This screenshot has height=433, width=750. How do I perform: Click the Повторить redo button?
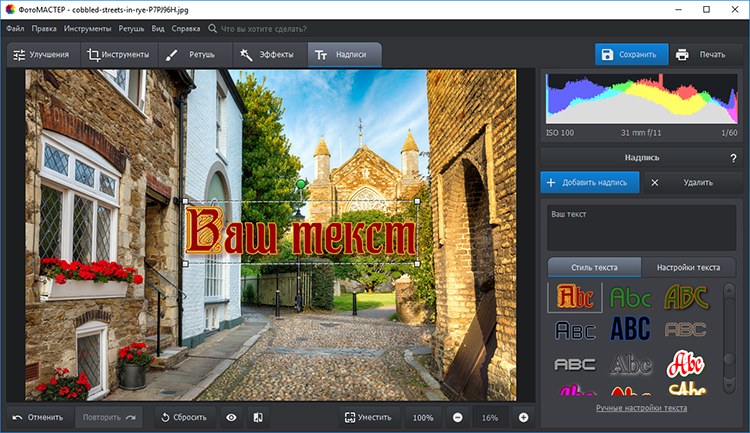[109, 417]
